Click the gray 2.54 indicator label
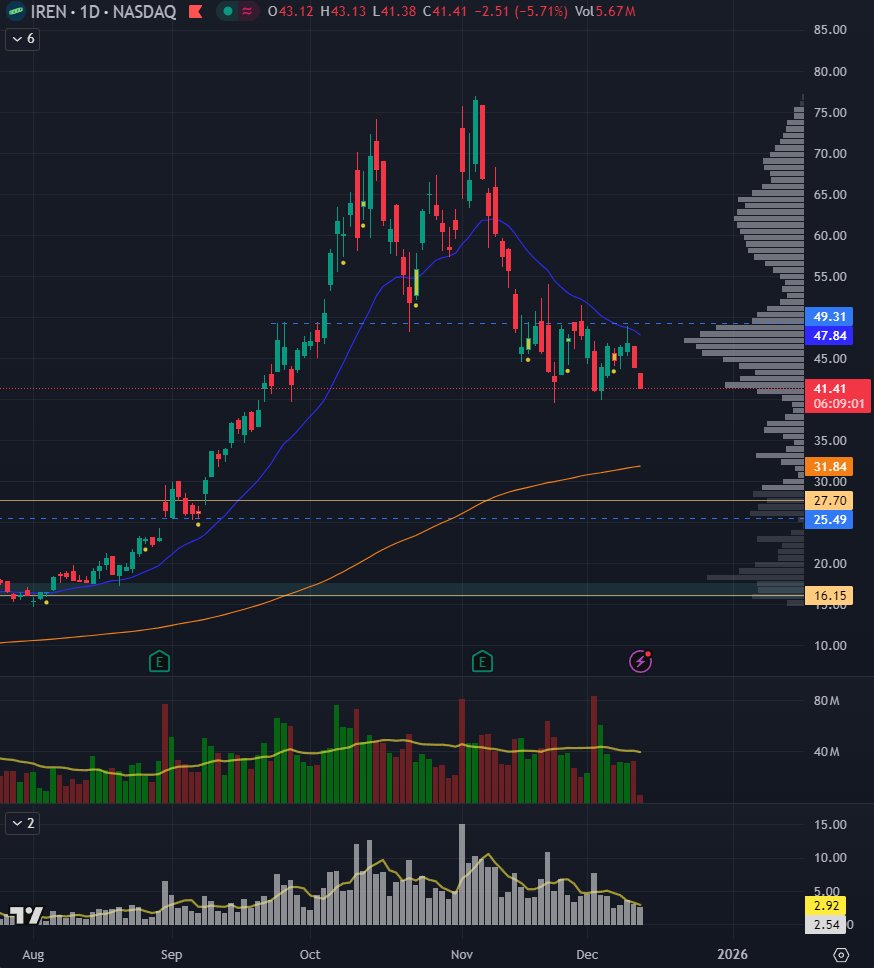The width and height of the screenshot is (874, 968). (826, 925)
